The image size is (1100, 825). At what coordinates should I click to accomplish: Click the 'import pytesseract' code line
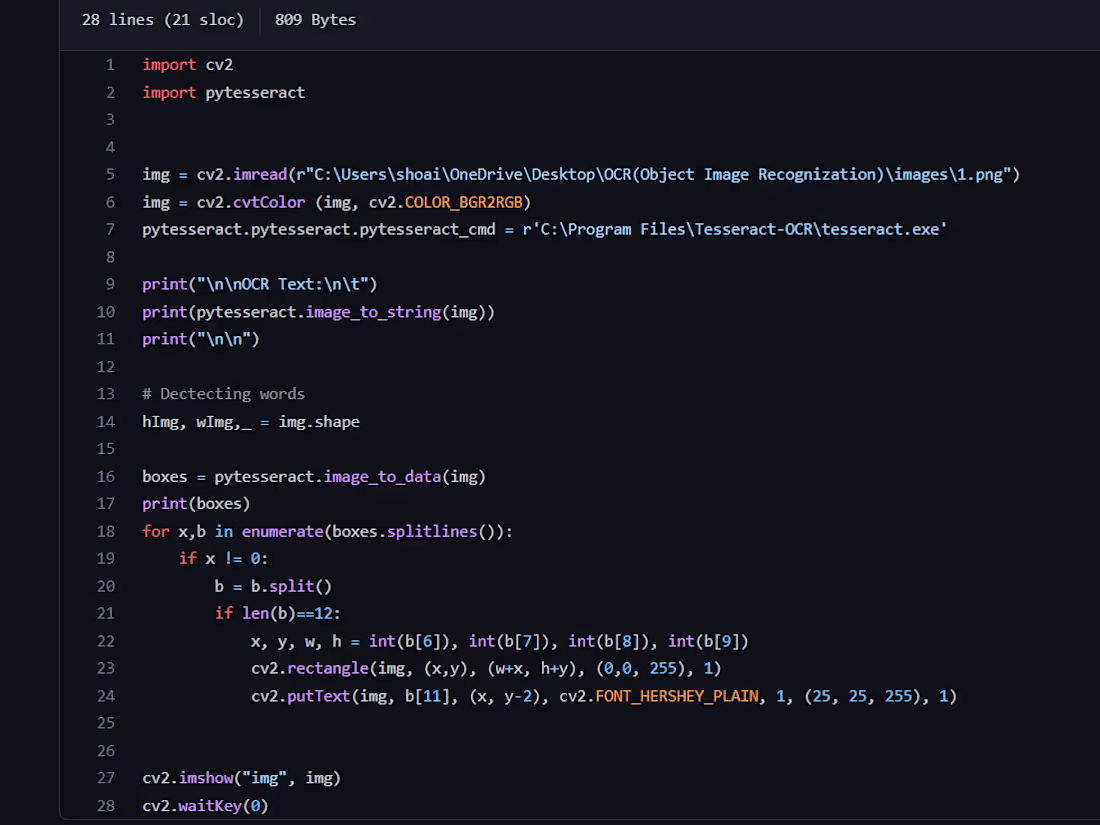(x=224, y=93)
